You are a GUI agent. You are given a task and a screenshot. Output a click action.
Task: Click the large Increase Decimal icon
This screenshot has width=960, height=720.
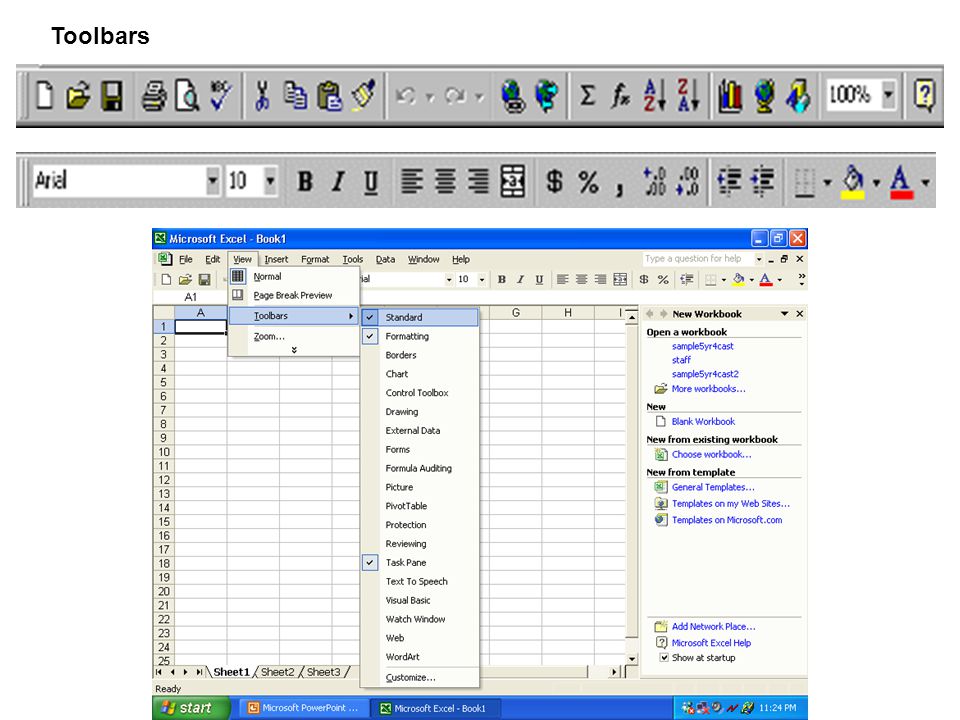654,181
